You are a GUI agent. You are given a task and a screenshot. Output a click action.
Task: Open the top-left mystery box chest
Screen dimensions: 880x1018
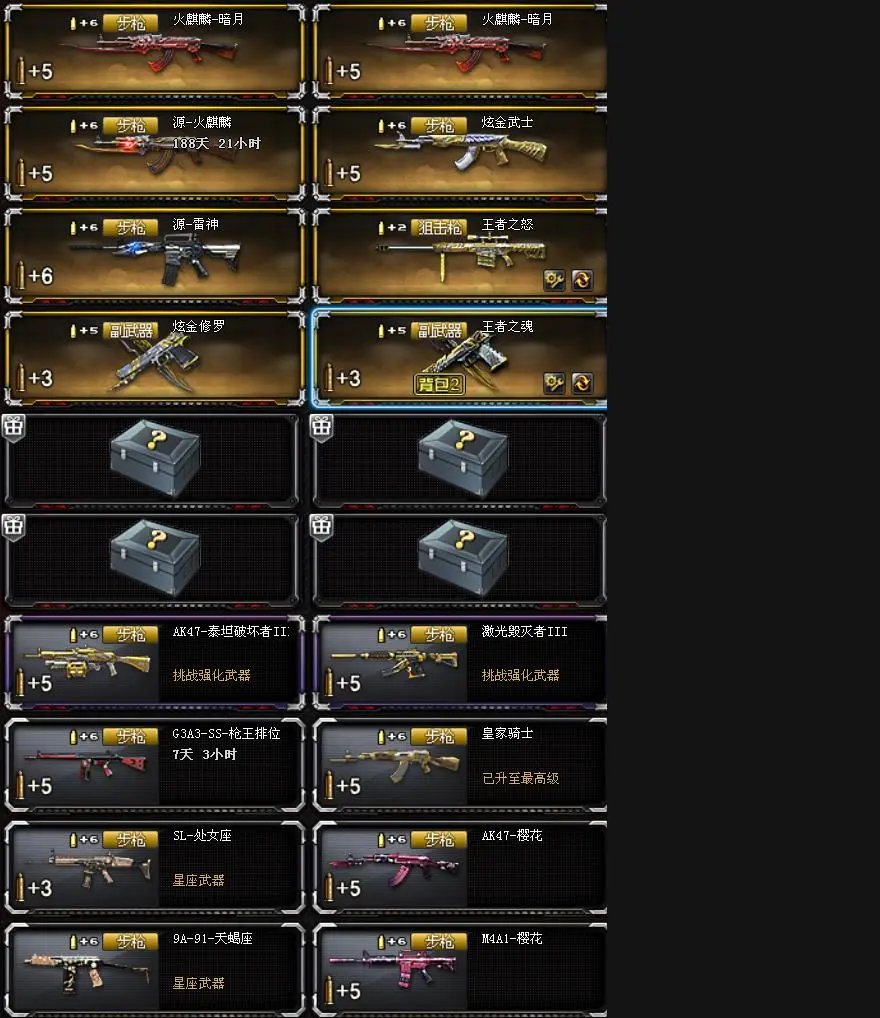tap(155, 457)
